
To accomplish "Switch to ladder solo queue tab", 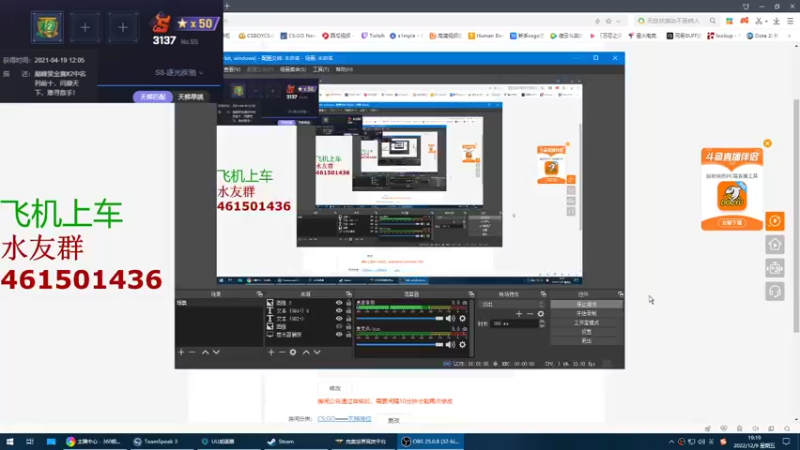I will (x=191, y=96).
